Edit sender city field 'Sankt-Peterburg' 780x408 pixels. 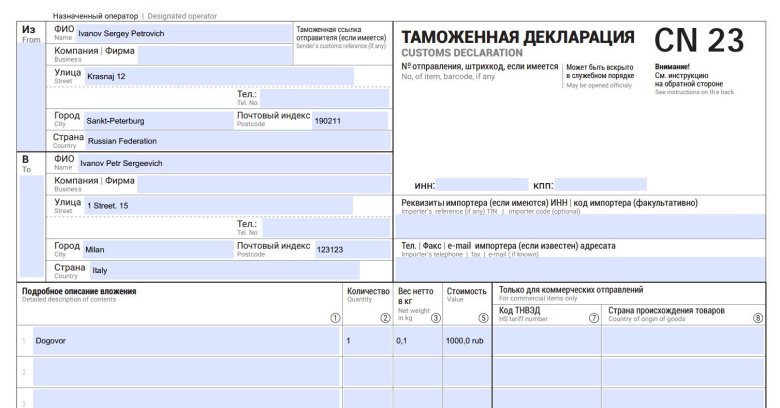(157, 120)
